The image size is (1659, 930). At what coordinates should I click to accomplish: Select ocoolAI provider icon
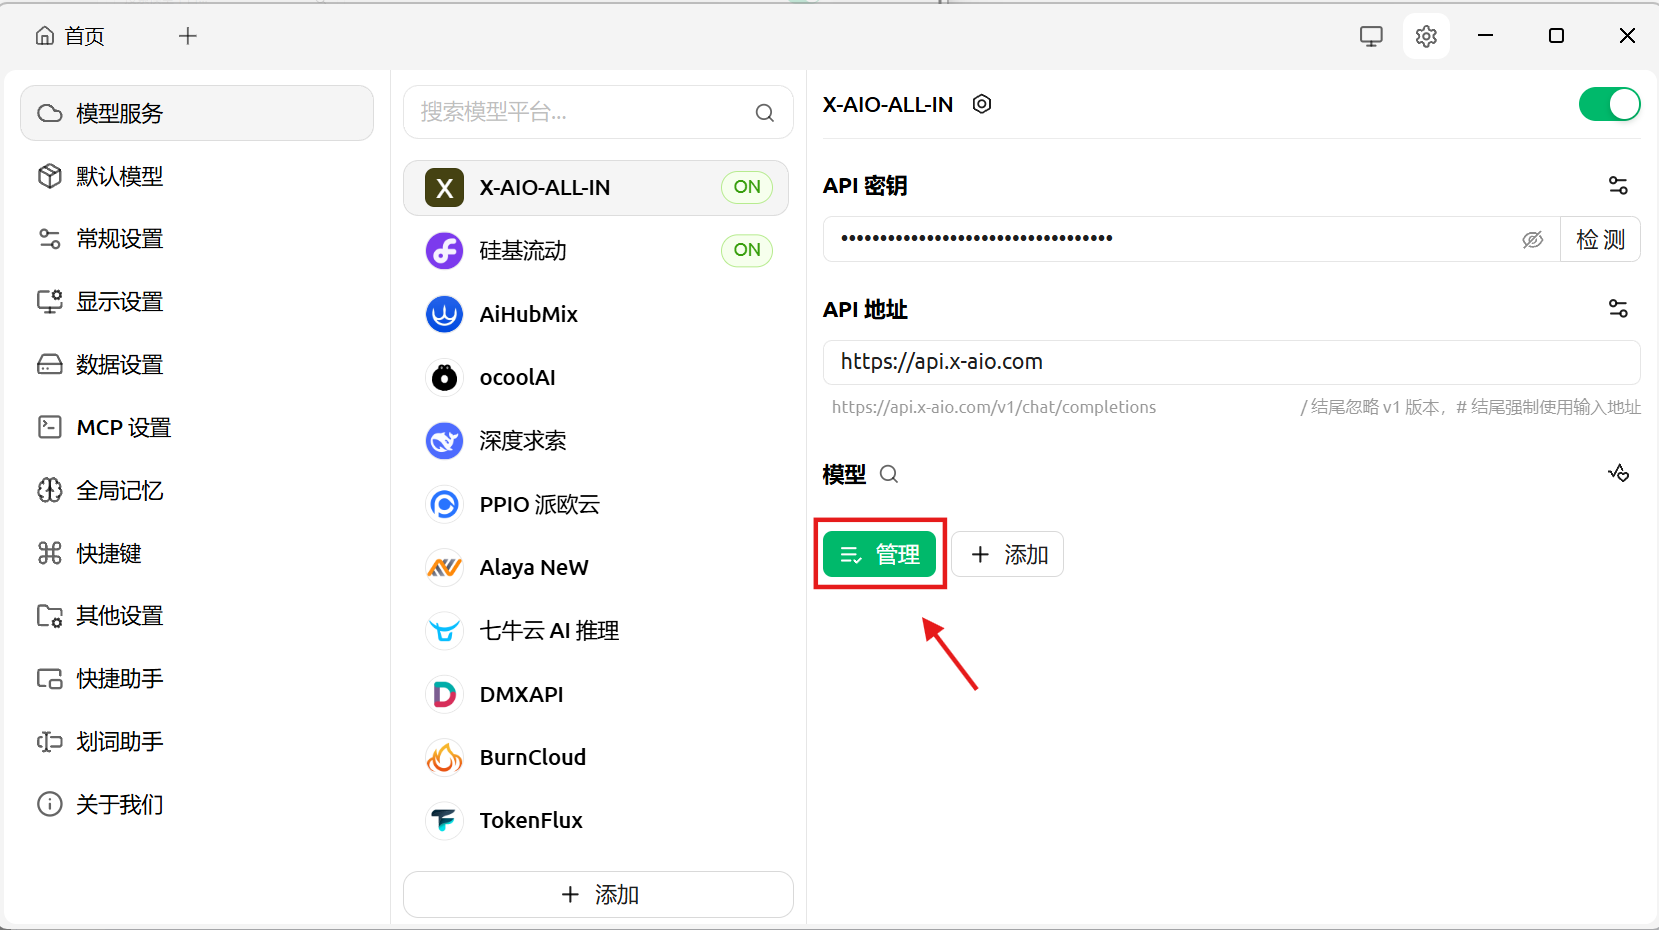(444, 377)
